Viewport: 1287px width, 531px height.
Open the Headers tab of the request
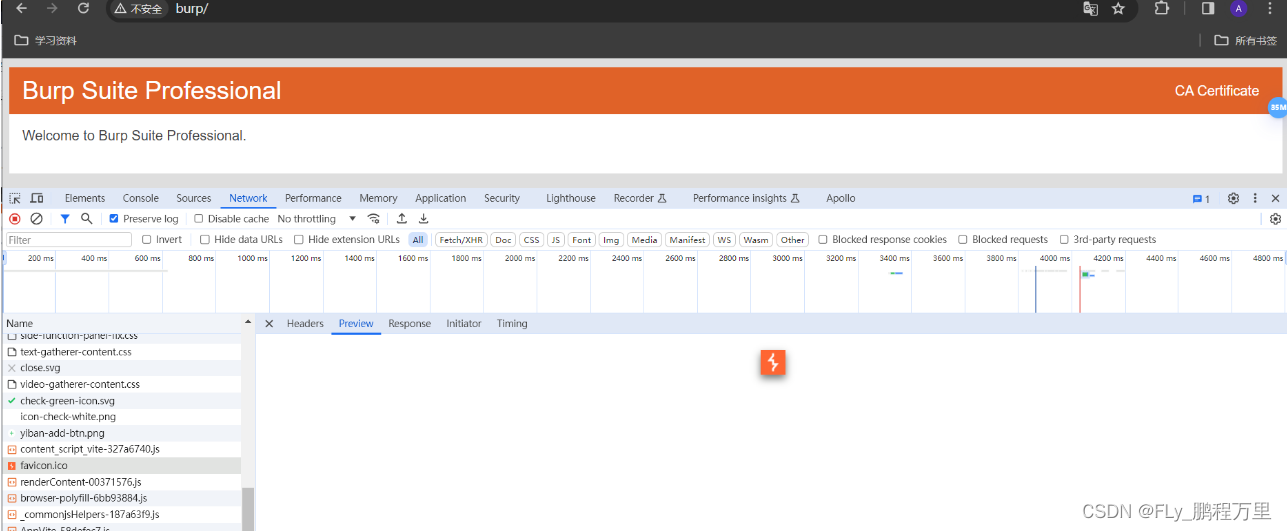pyautogui.click(x=305, y=324)
